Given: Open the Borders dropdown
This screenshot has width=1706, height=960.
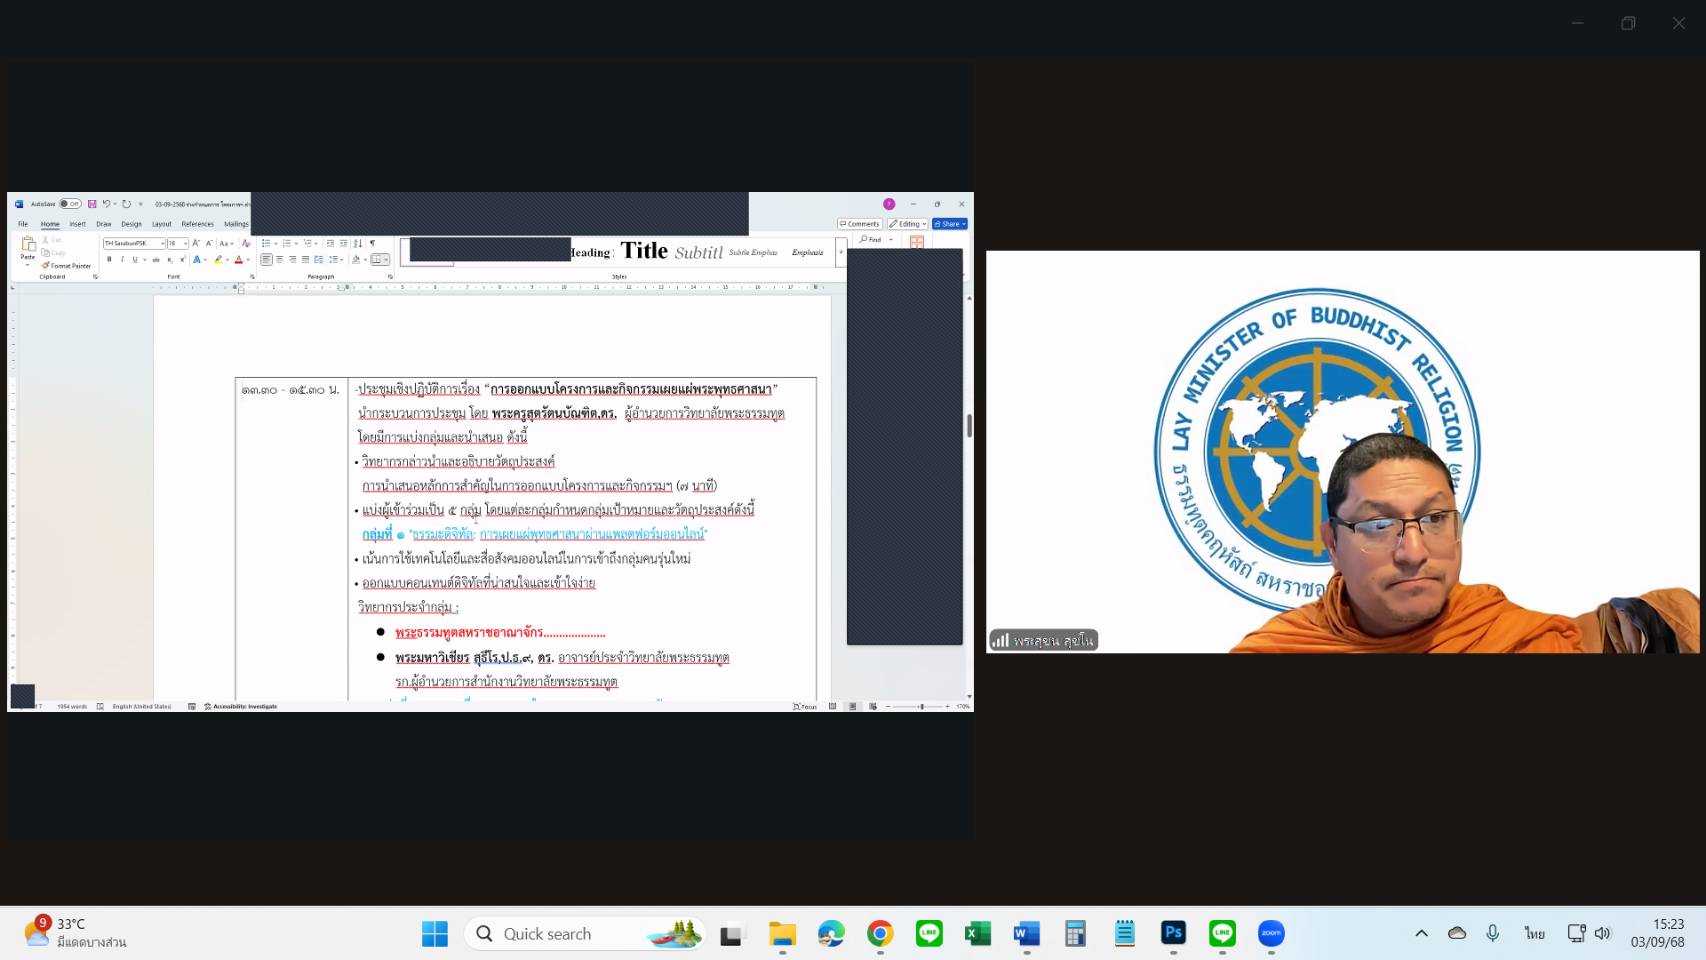Looking at the screenshot, I should pyautogui.click(x=385, y=260).
